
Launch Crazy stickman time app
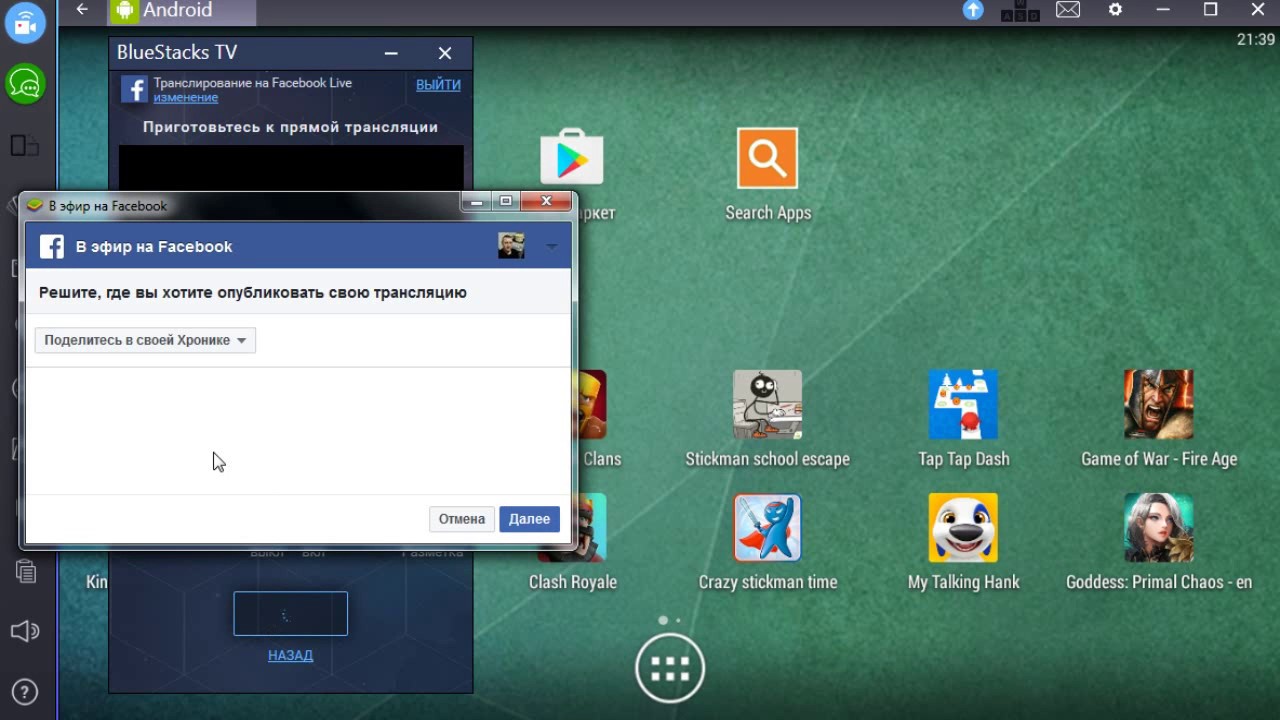(x=767, y=528)
